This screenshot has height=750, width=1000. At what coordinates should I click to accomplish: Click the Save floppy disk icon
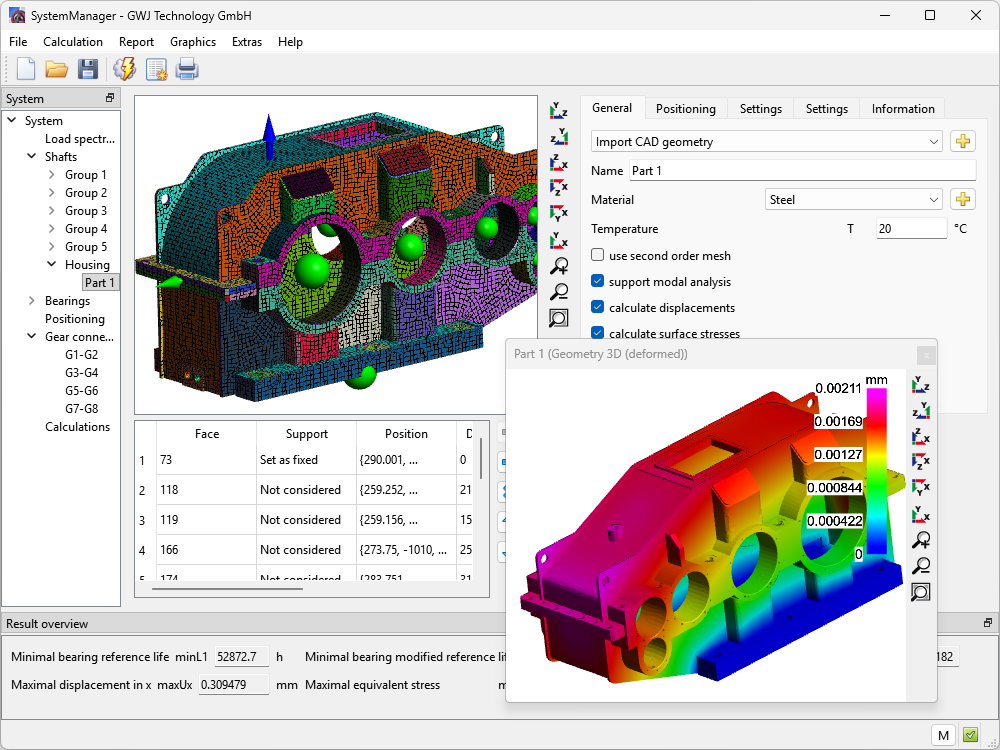(88, 69)
